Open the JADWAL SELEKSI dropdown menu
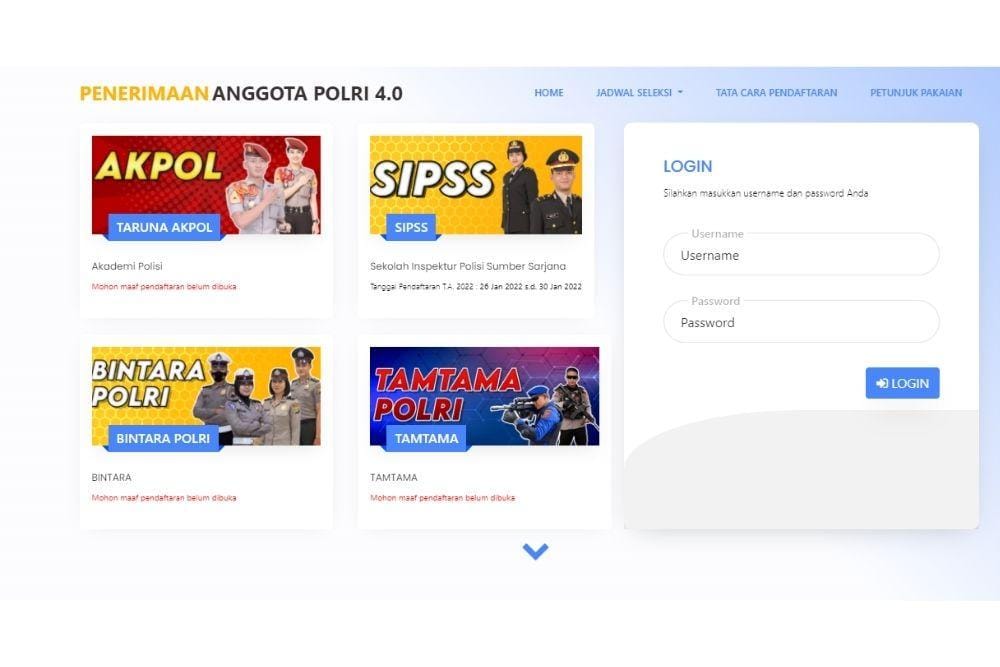Screen dimensions: 1000x667 tap(639, 93)
